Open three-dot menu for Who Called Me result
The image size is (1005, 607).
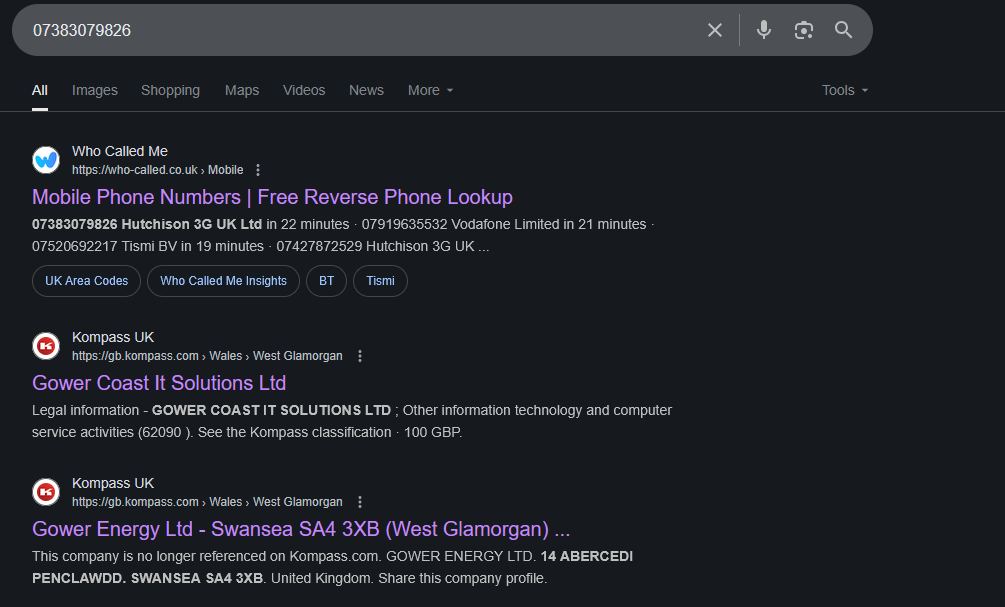(x=258, y=170)
